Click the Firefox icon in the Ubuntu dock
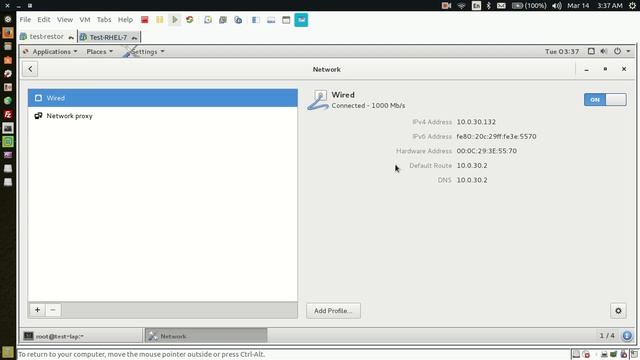The height and width of the screenshot is (360, 640). pyautogui.click(x=8, y=33)
